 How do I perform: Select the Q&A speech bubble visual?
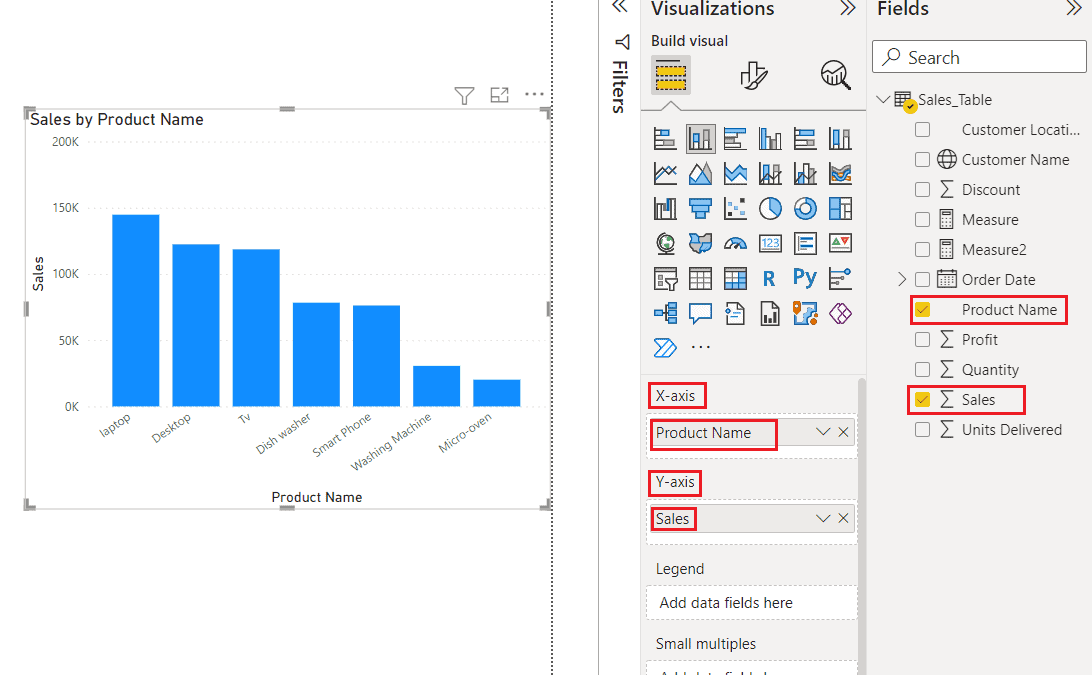coord(700,313)
